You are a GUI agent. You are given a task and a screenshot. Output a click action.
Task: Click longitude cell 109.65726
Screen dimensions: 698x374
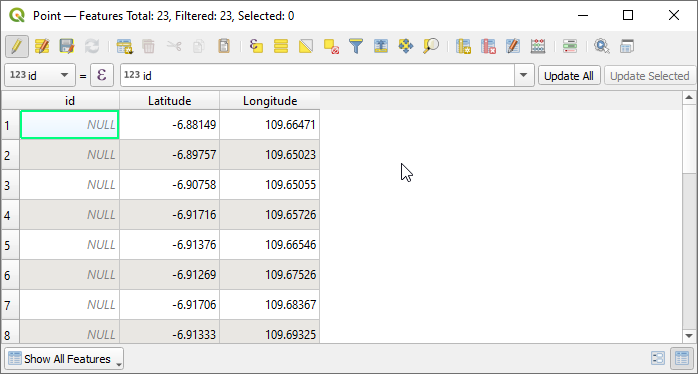[269, 215]
